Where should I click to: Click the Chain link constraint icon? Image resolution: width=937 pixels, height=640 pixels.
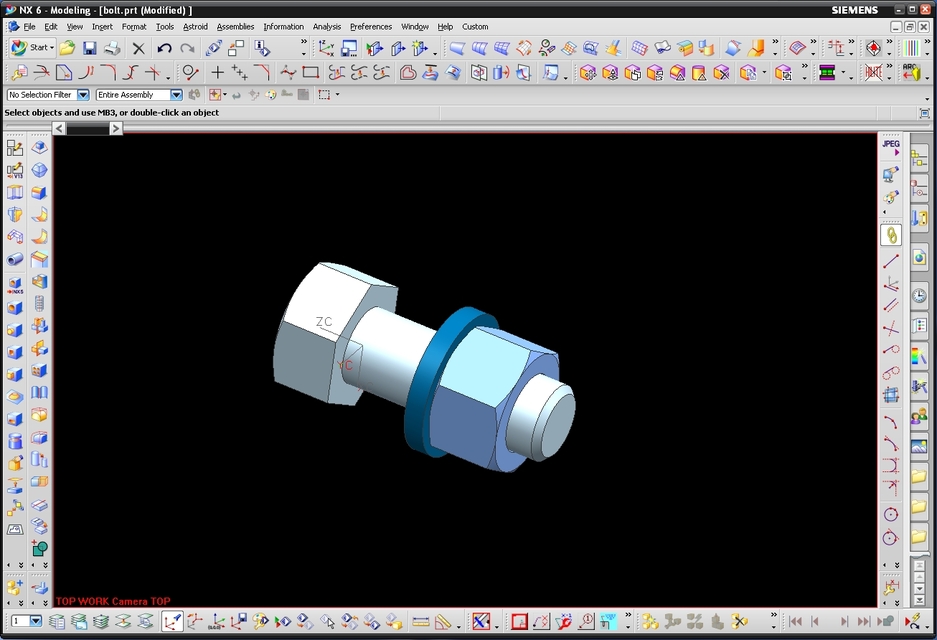[x=890, y=235]
